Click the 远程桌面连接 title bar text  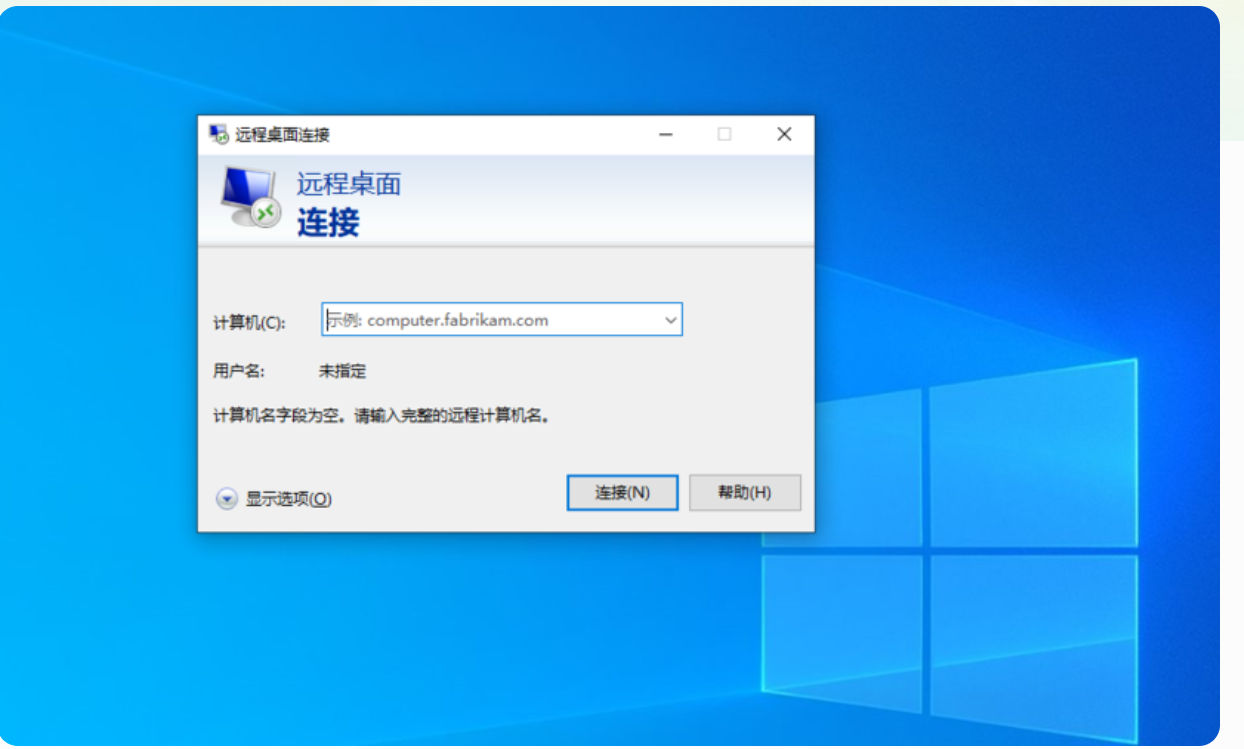(283, 135)
